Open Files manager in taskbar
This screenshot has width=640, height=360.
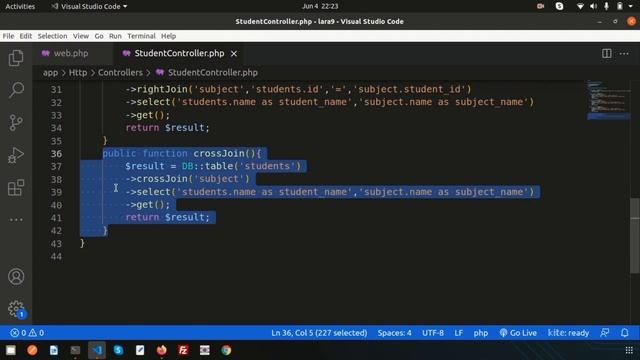click(x=11, y=350)
